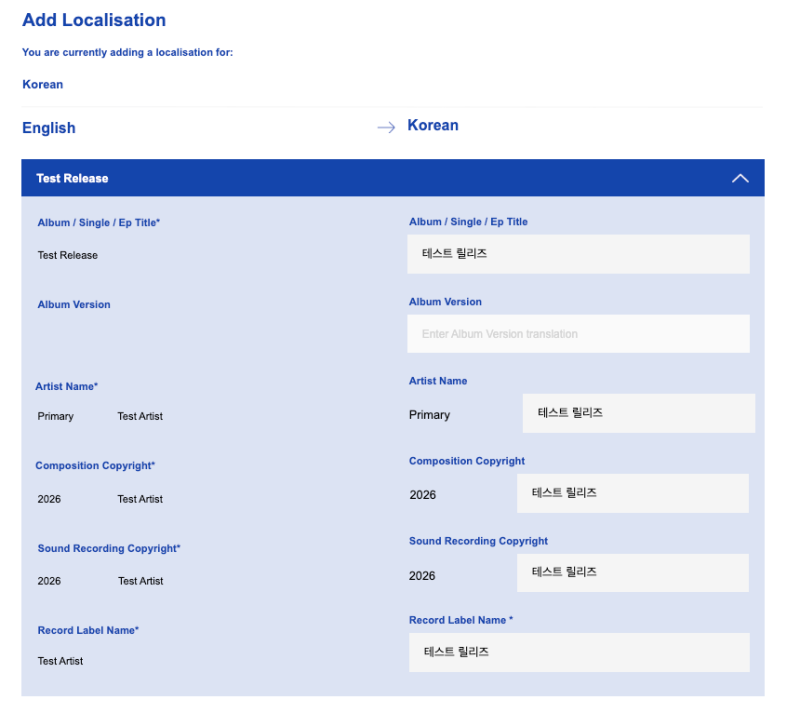Click the Korean Album / Single / Ep Title field
This screenshot has width=800, height=713.
[x=578, y=254]
